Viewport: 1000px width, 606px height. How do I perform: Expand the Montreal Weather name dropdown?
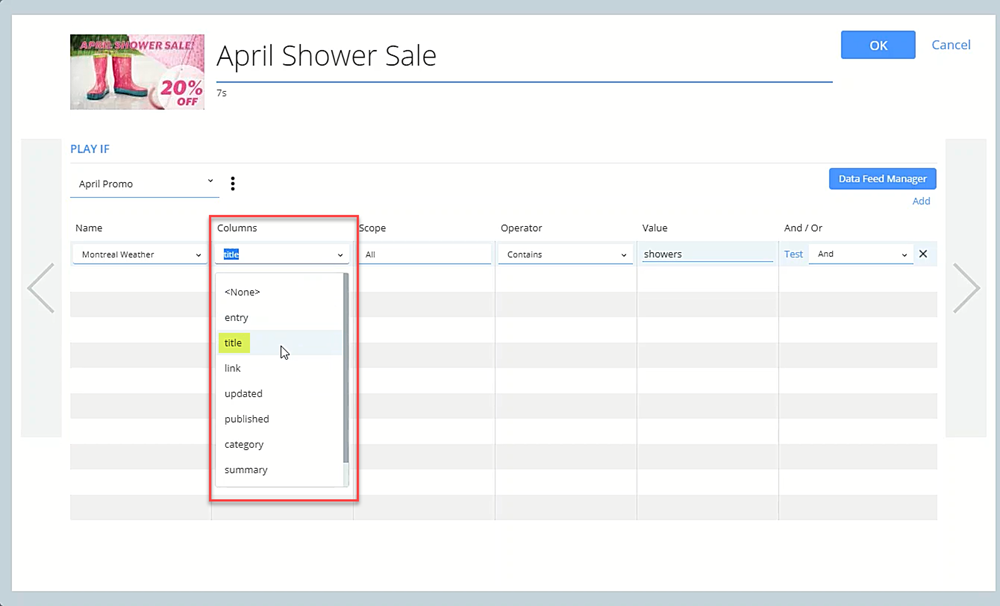click(140, 255)
